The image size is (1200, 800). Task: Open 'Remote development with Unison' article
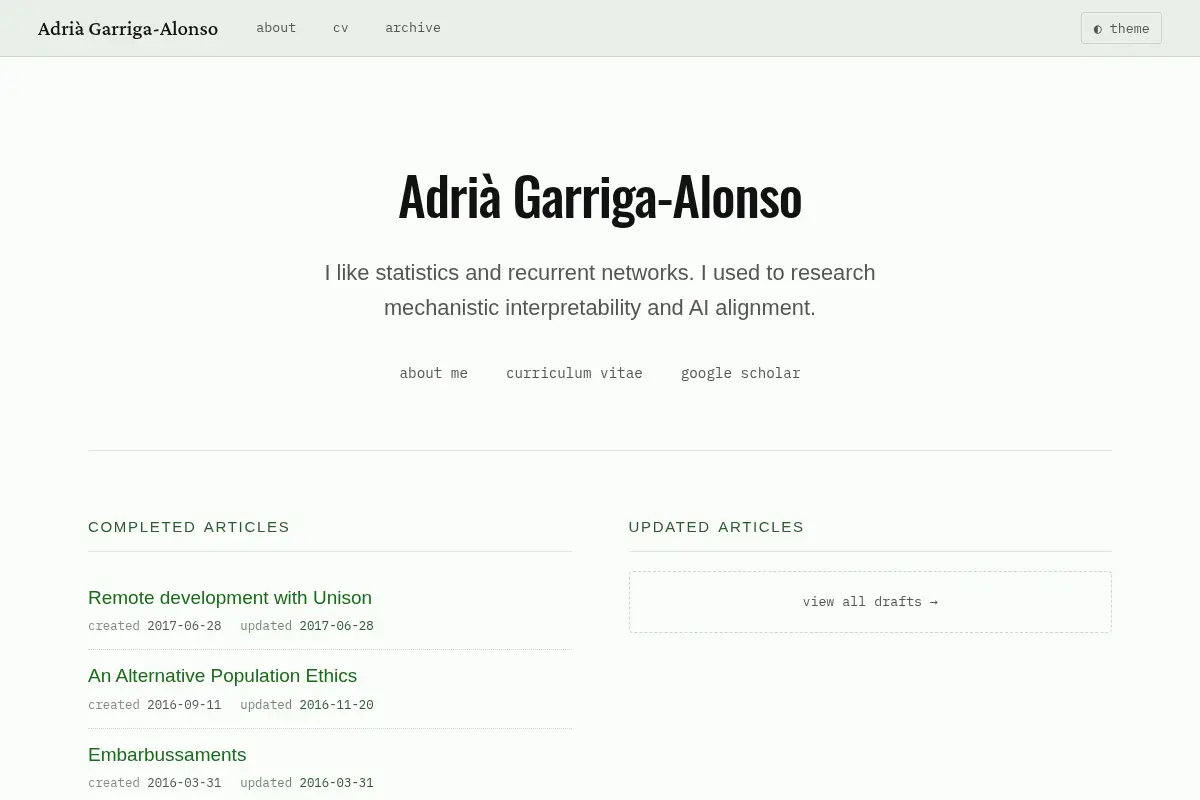(230, 598)
